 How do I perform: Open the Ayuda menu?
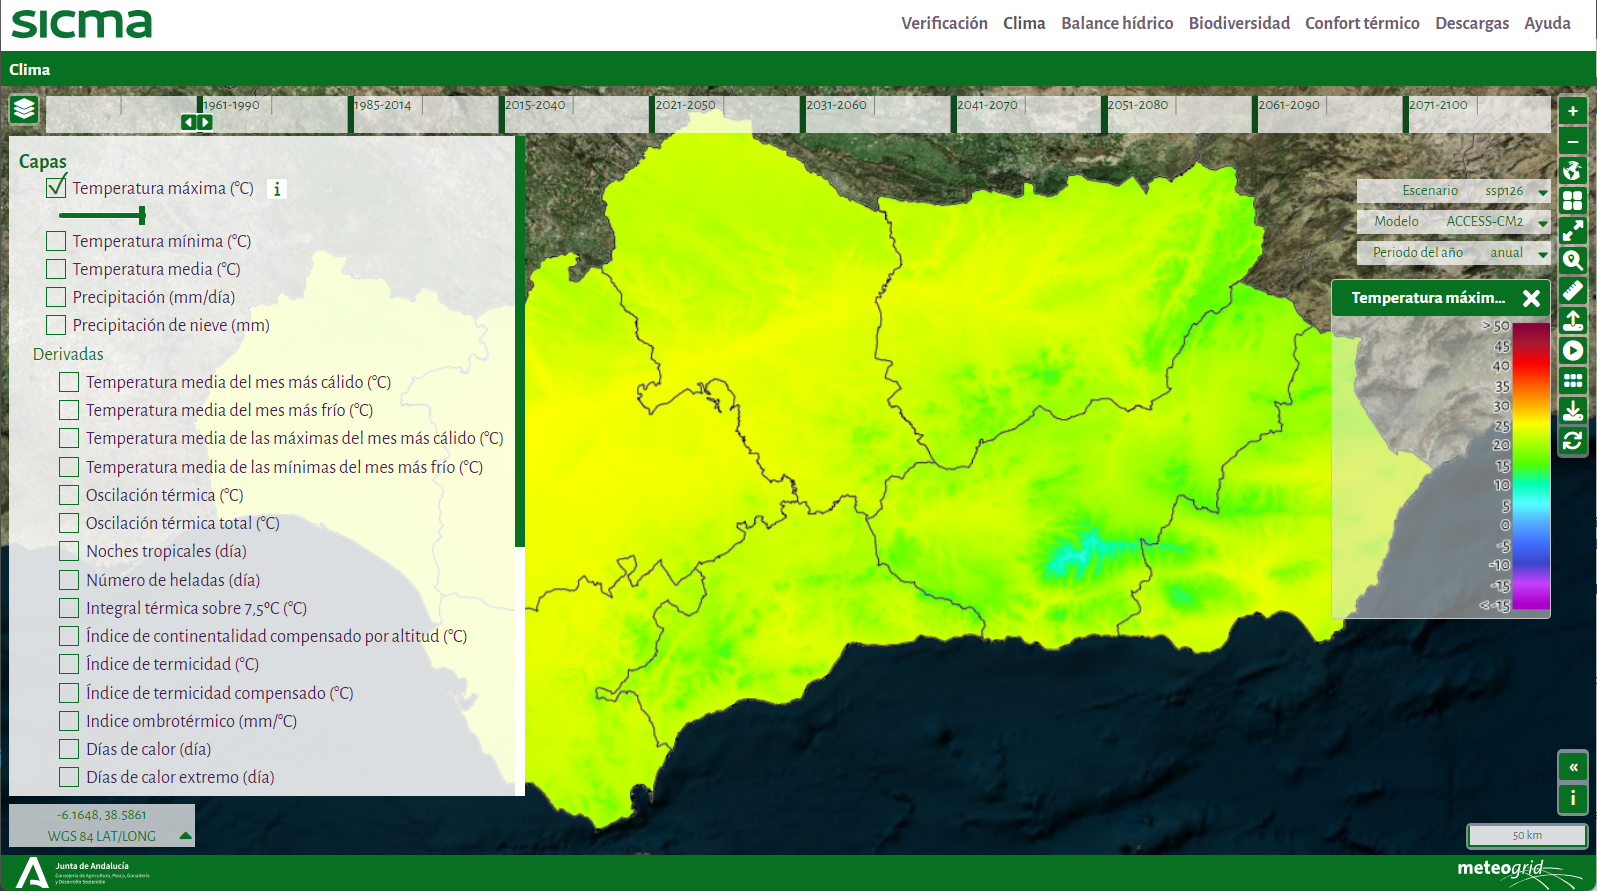pos(1547,23)
